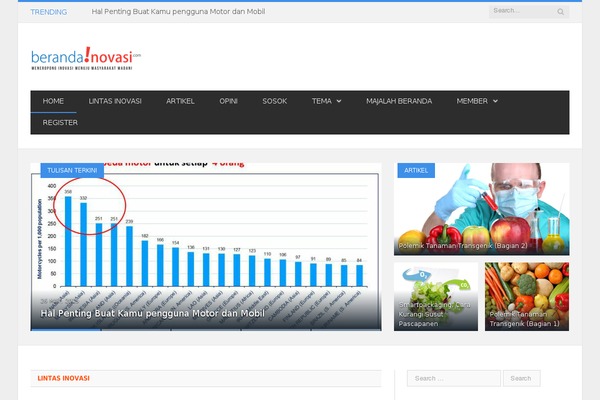Open the blue ARTIKEL category badge
Viewport: 600px width, 400px height.
tap(416, 170)
